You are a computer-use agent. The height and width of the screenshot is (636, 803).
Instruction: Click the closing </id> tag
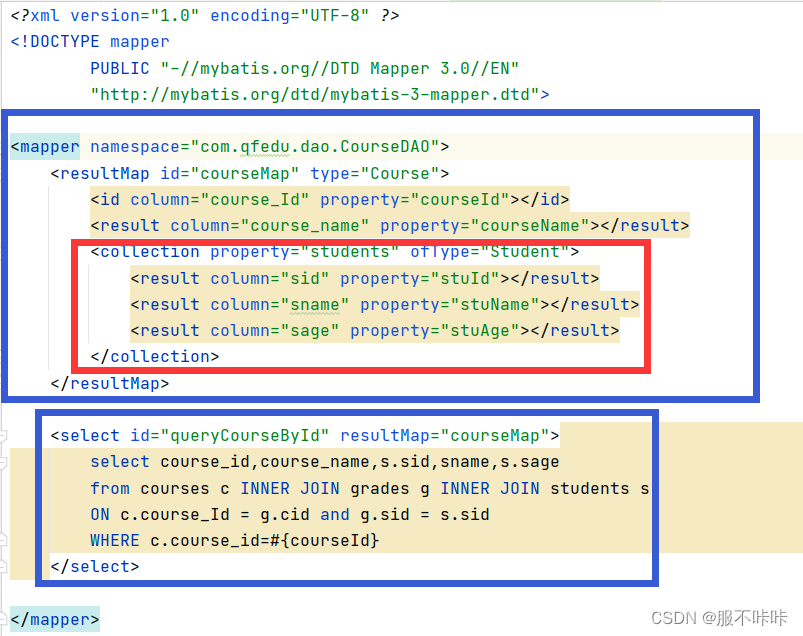click(x=545, y=199)
